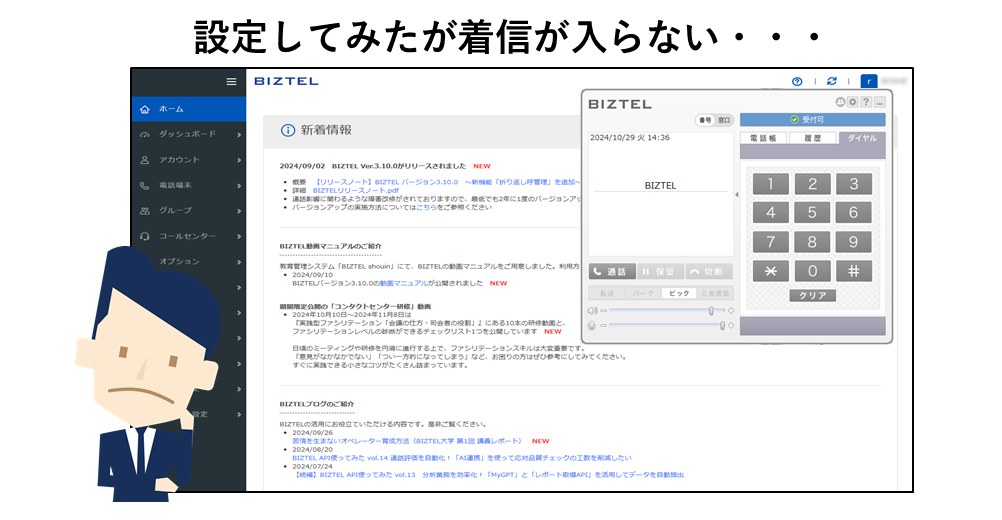Click the diamond icon after microphone slider
This screenshot has width=1002, height=520.
point(731,326)
